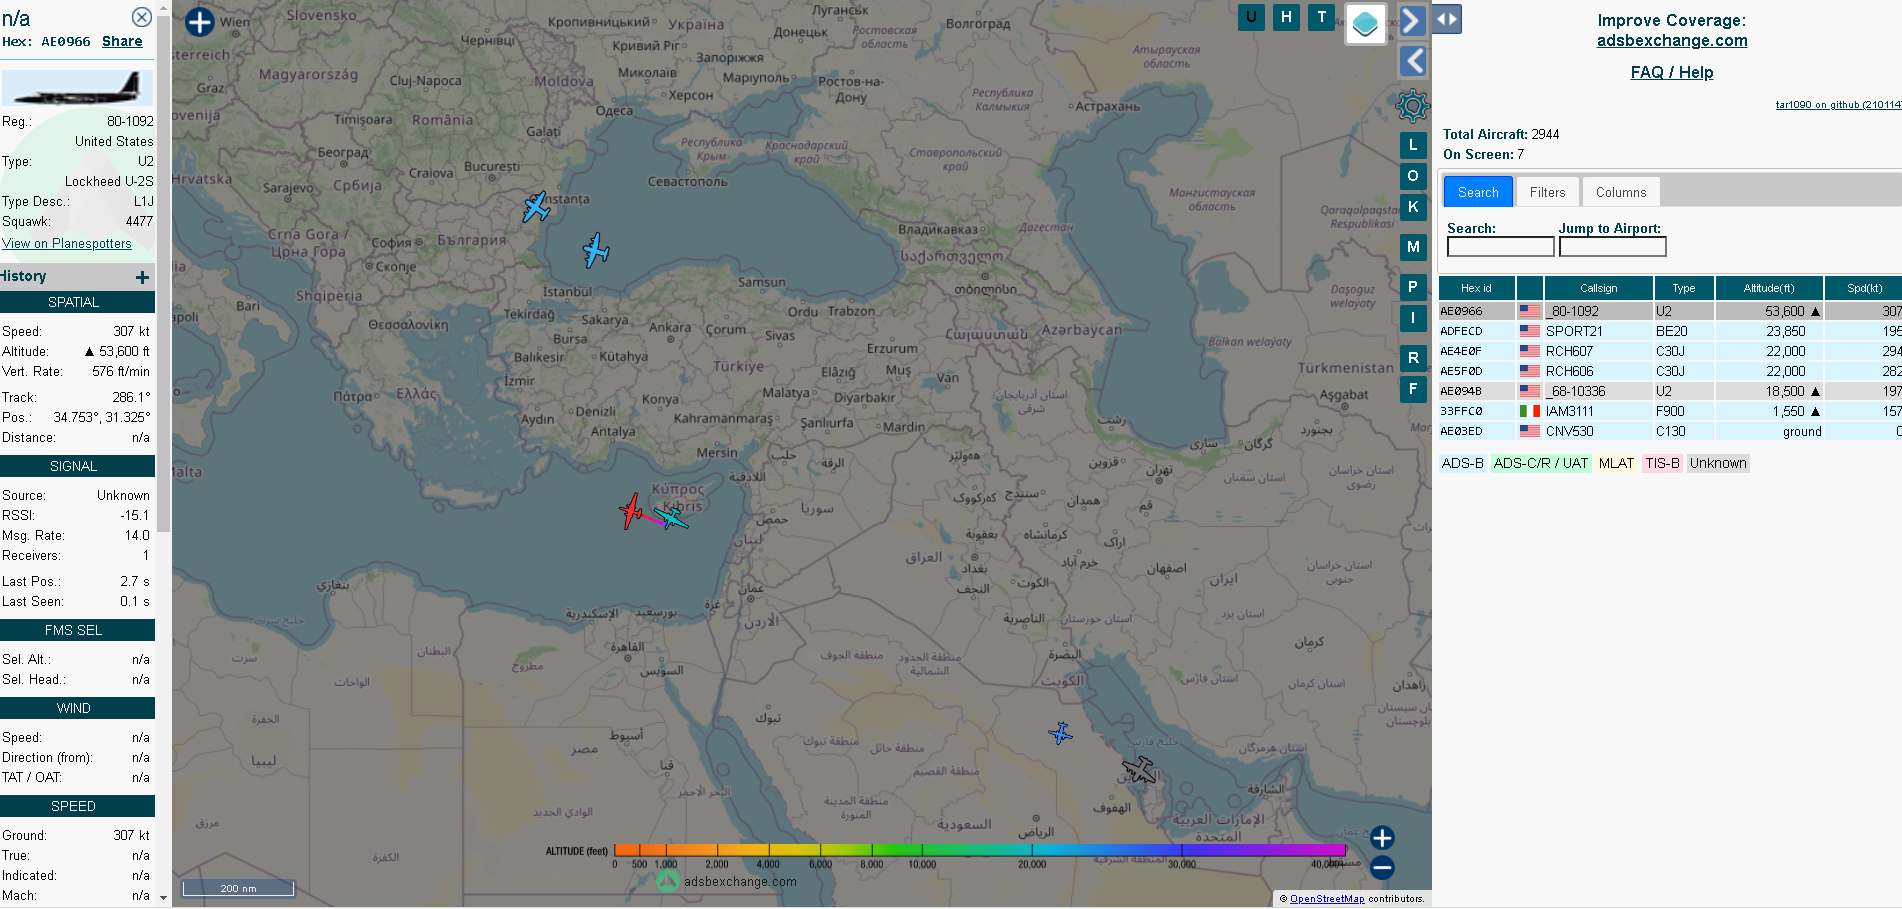This screenshot has width=1902, height=909.
Task: Click the F map option button
Action: click(1413, 389)
